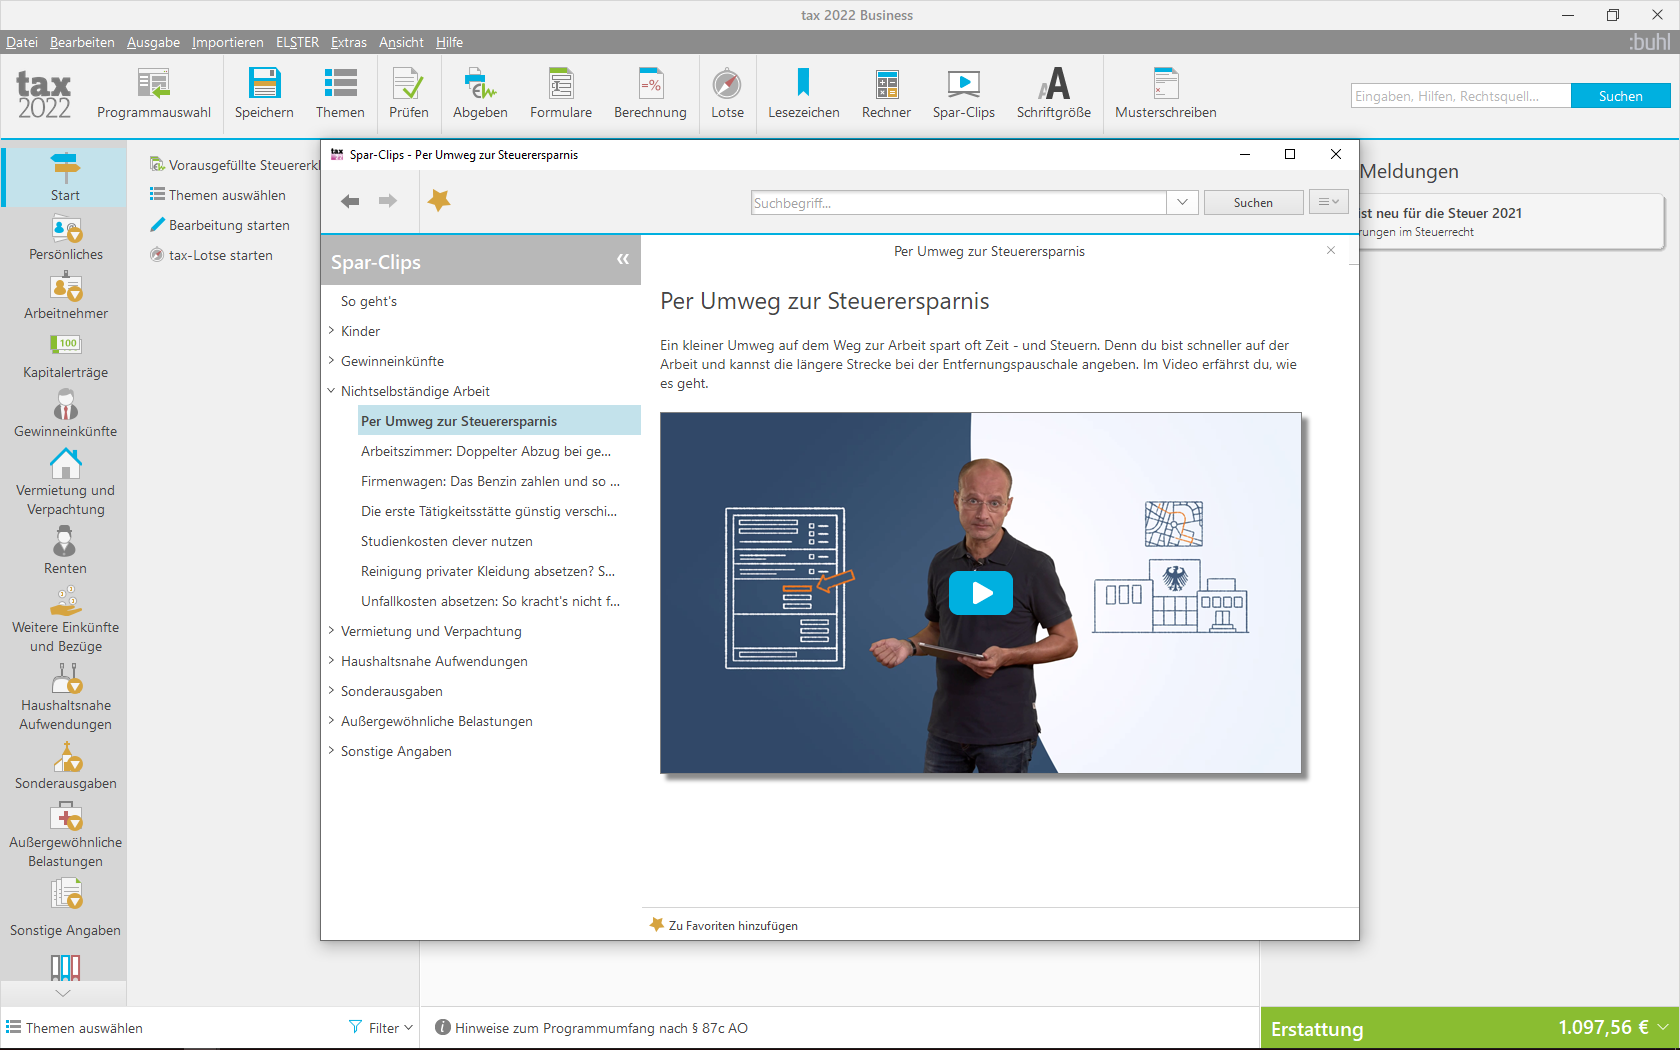Viewport: 1680px width, 1050px height.
Task: Select the Start sidebar section
Action: click(65, 177)
